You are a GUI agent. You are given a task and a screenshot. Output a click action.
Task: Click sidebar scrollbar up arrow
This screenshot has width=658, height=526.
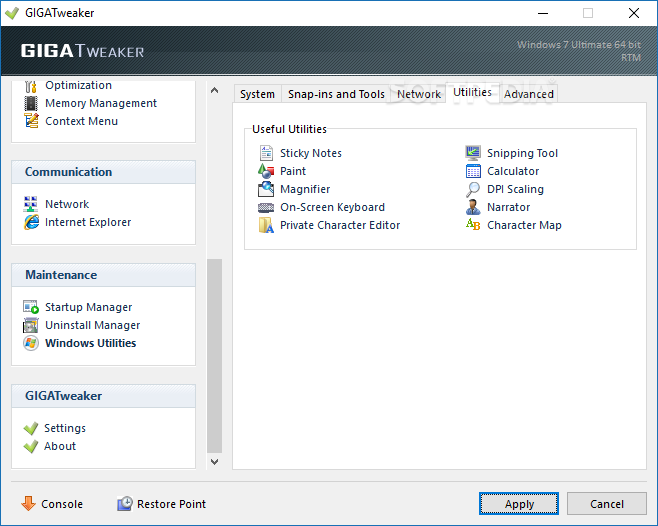tap(214, 90)
